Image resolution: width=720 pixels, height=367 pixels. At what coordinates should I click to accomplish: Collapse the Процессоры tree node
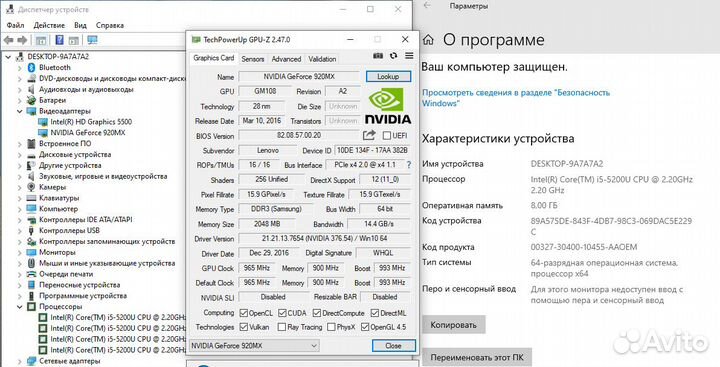(x=20, y=306)
